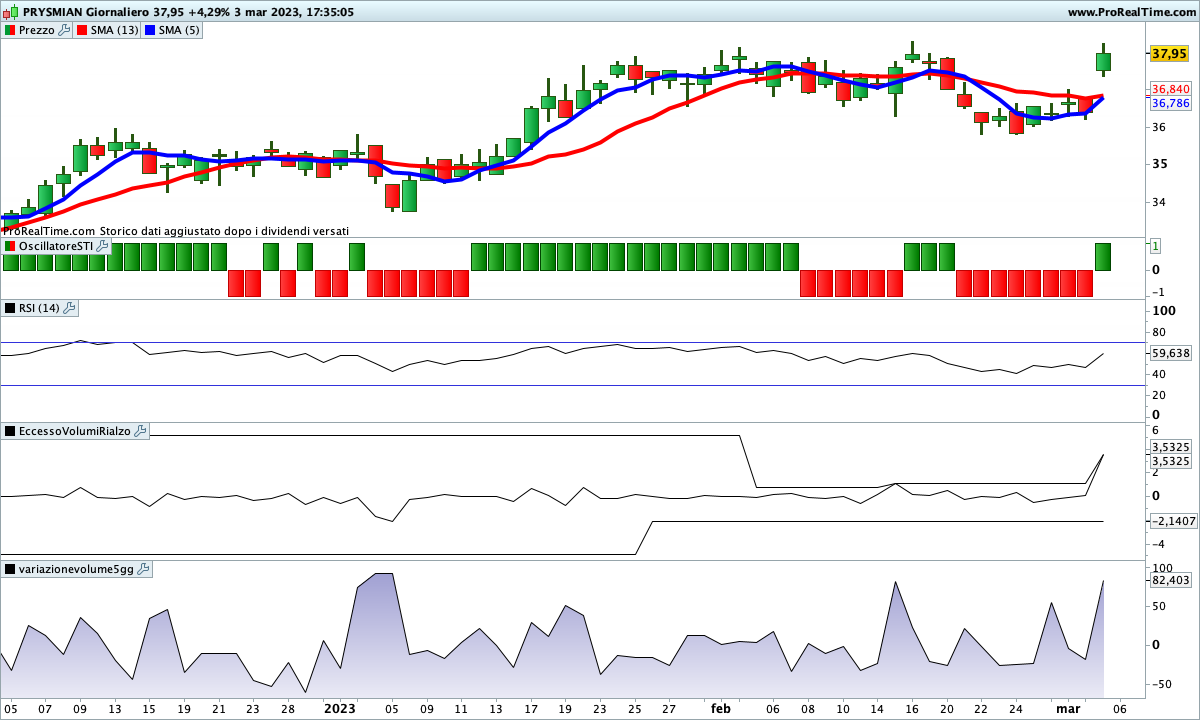Screen dimensions: 1200x720
Task: Click the last green OscillatoreSTI bar
Action: point(1103,257)
